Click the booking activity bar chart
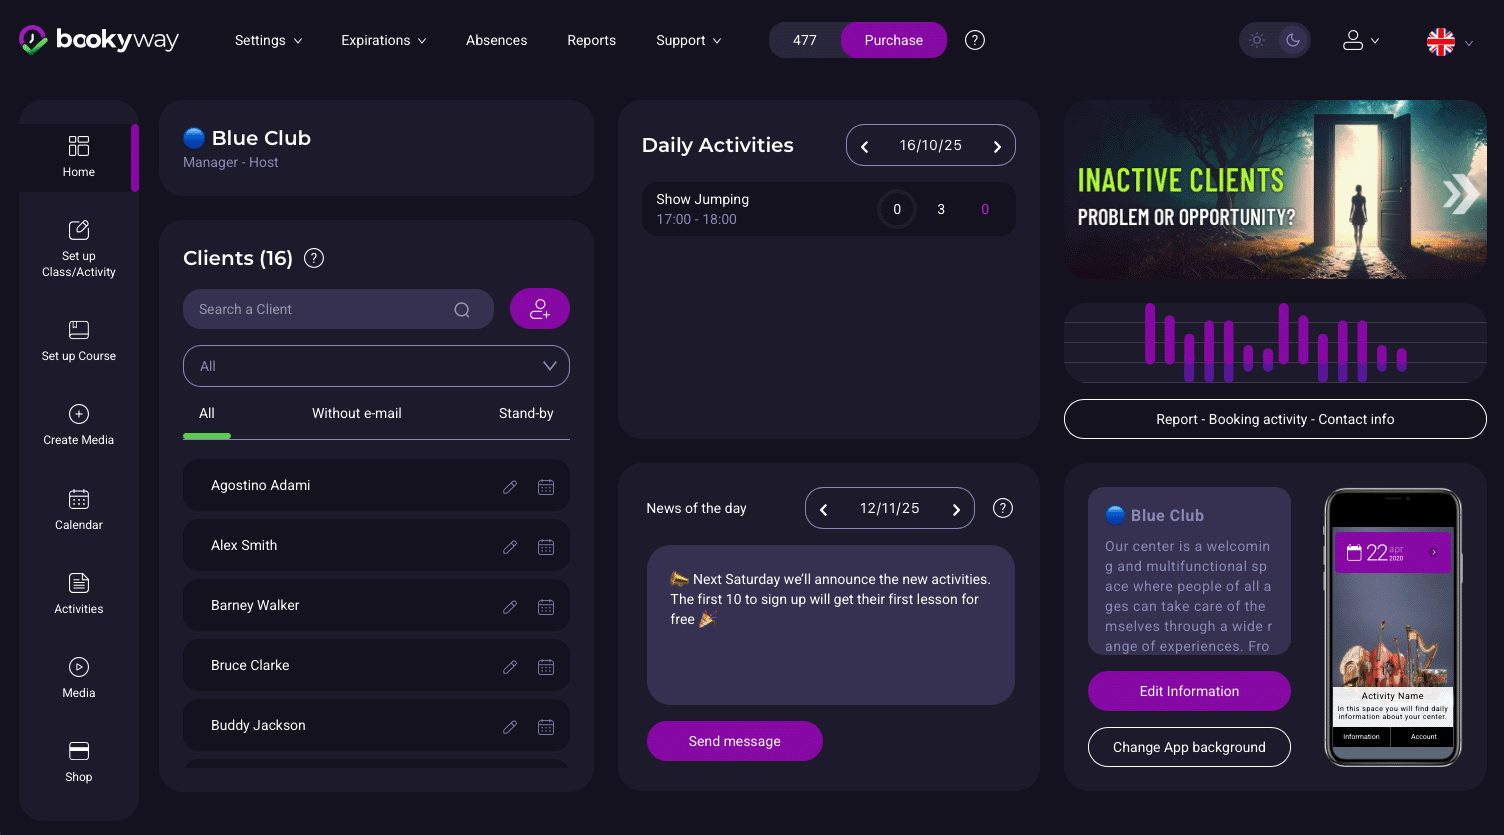Screen dimensions: 1504x835 [x=1275, y=343]
